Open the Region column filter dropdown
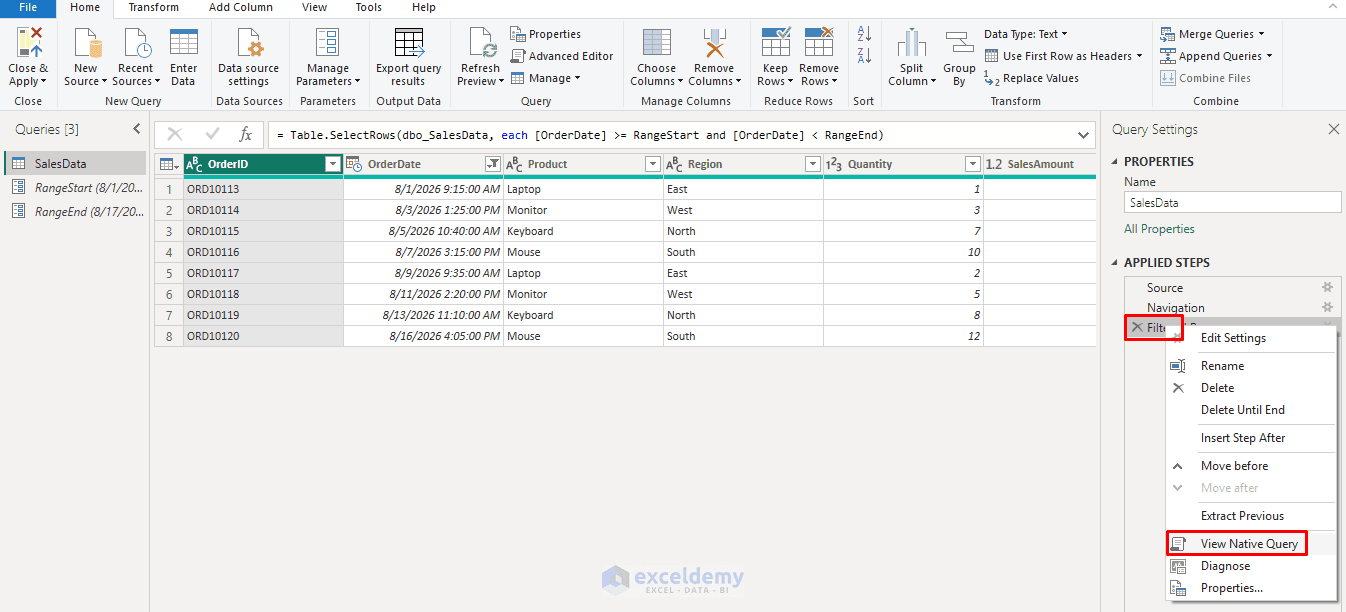Image resolution: width=1346 pixels, height=612 pixels. tap(813, 164)
